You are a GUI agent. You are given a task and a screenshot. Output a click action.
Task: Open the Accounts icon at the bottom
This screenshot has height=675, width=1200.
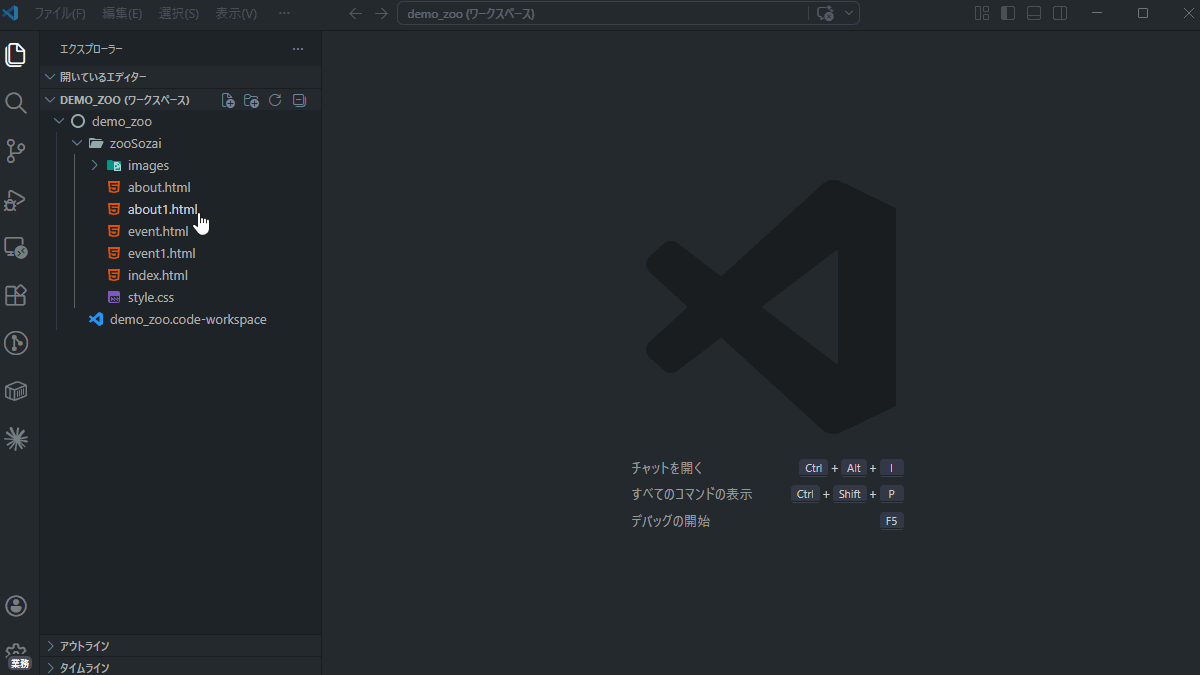point(16,605)
